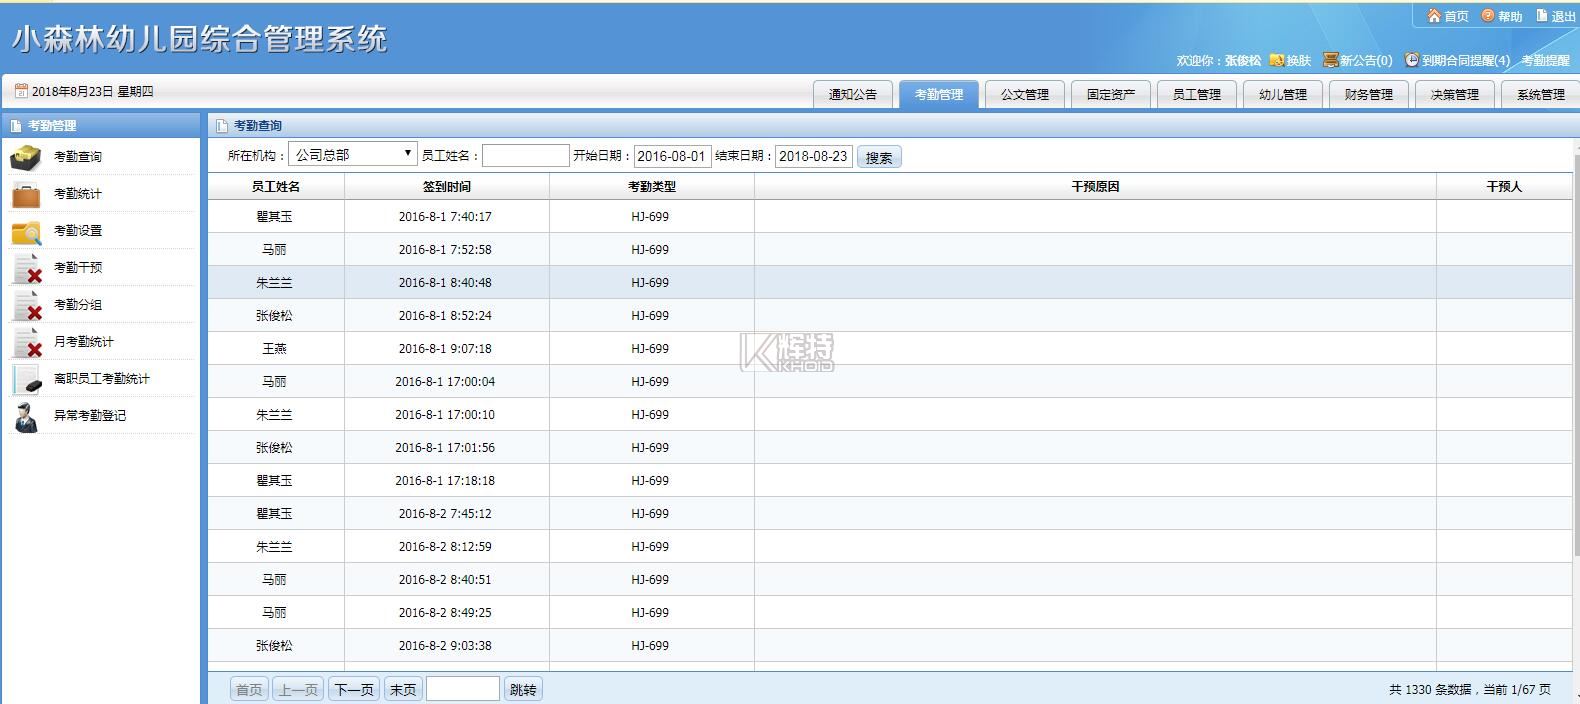Open 考勤统计 briefcase icon
Viewport: 1580px width, 704px height.
[26, 194]
